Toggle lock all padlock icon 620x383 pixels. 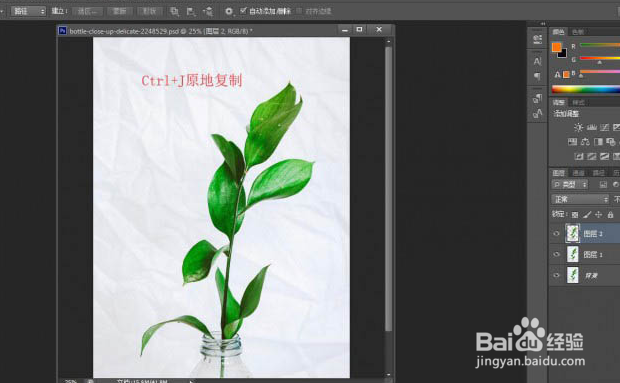(x=611, y=215)
